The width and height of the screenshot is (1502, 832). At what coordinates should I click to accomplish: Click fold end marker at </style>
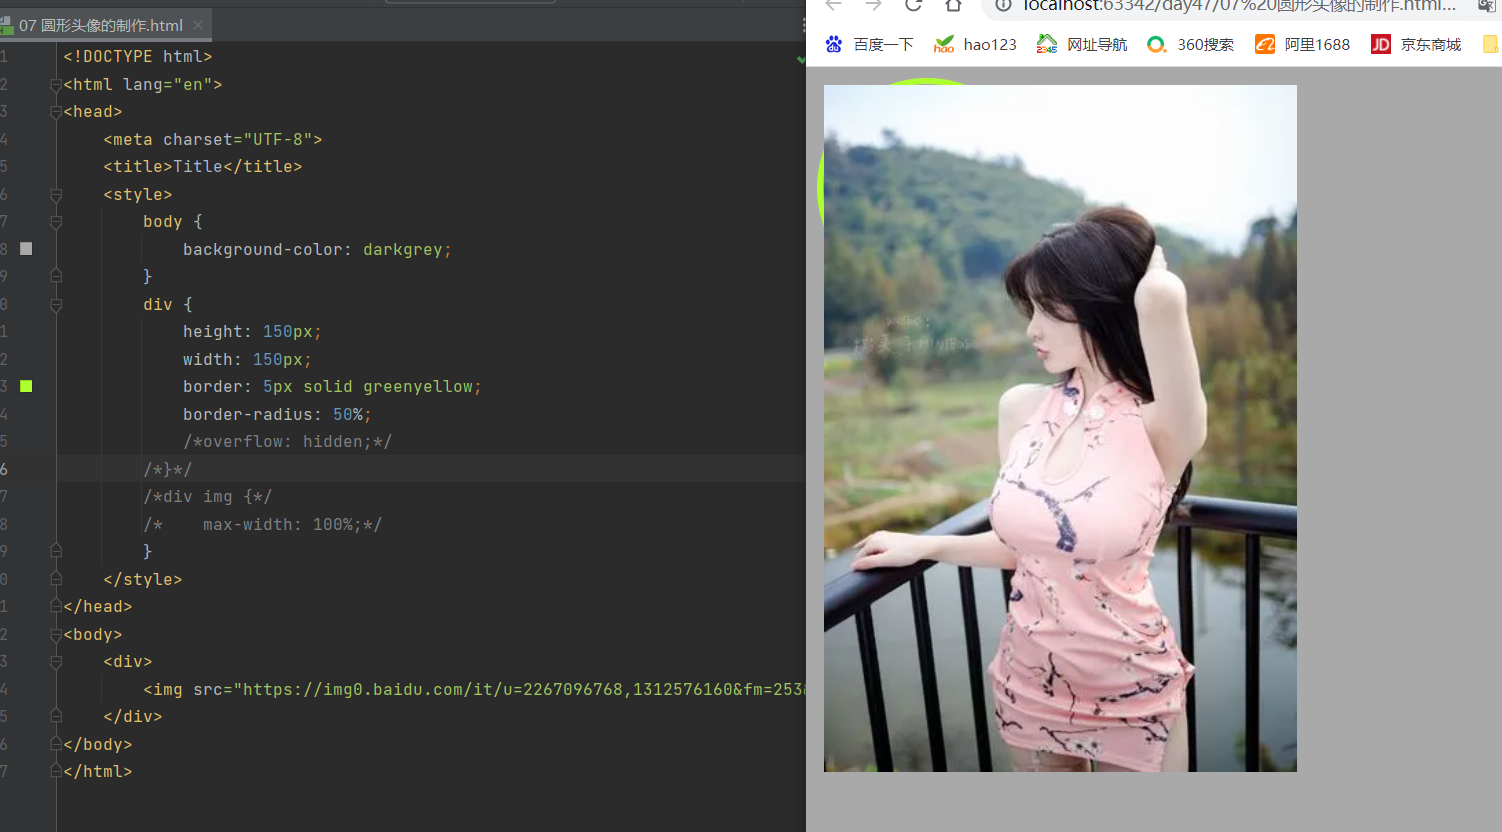pos(56,579)
